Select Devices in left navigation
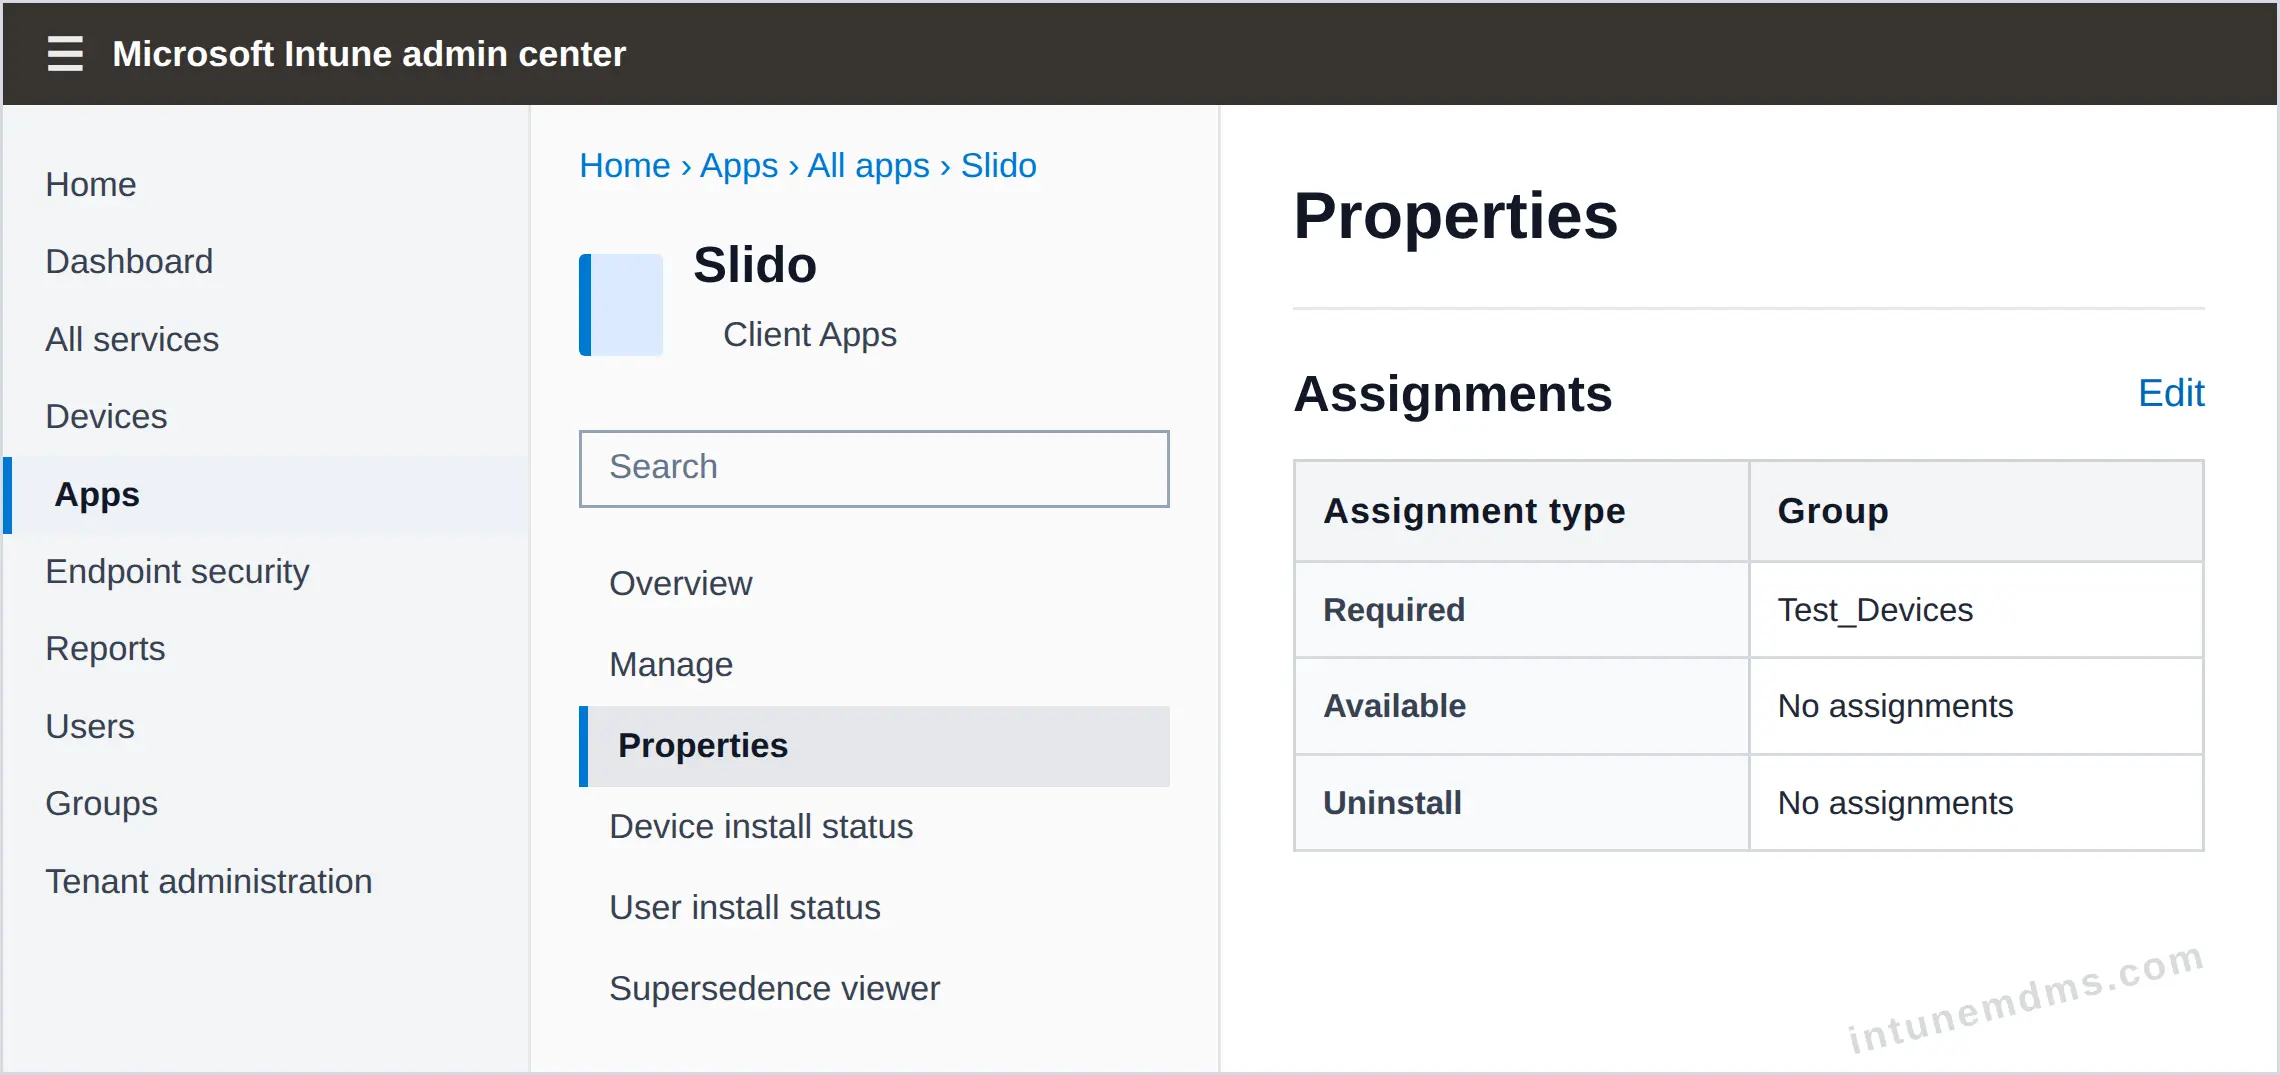 106,417
